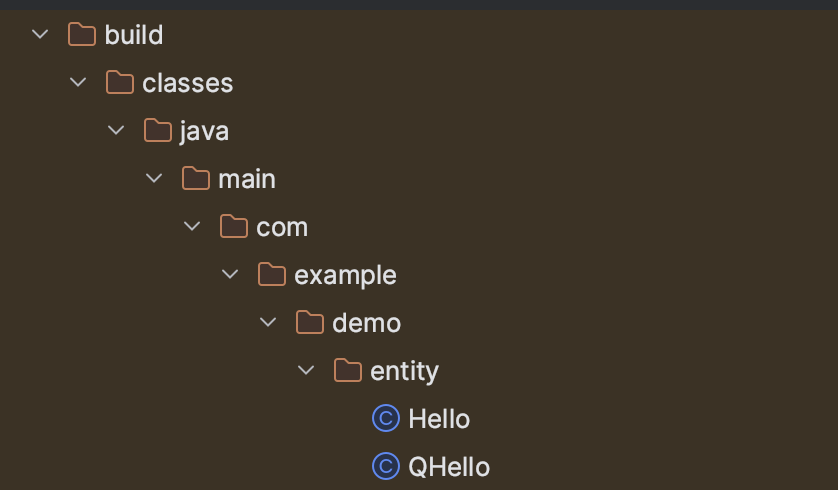Click the Hello class icon
The image size is (838, 490).
386,418
